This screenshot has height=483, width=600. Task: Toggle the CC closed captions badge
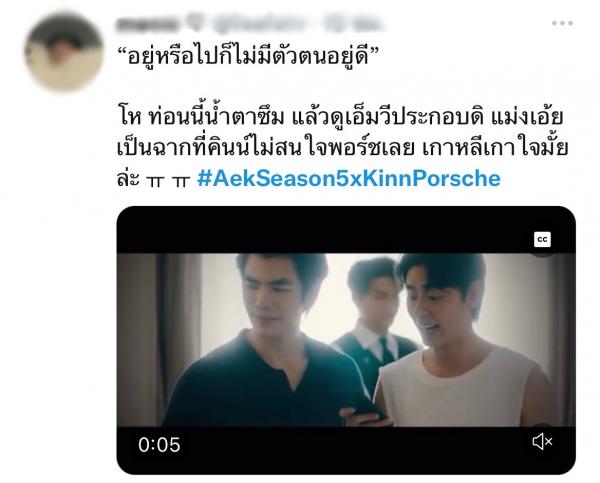(x=542, y=240)
